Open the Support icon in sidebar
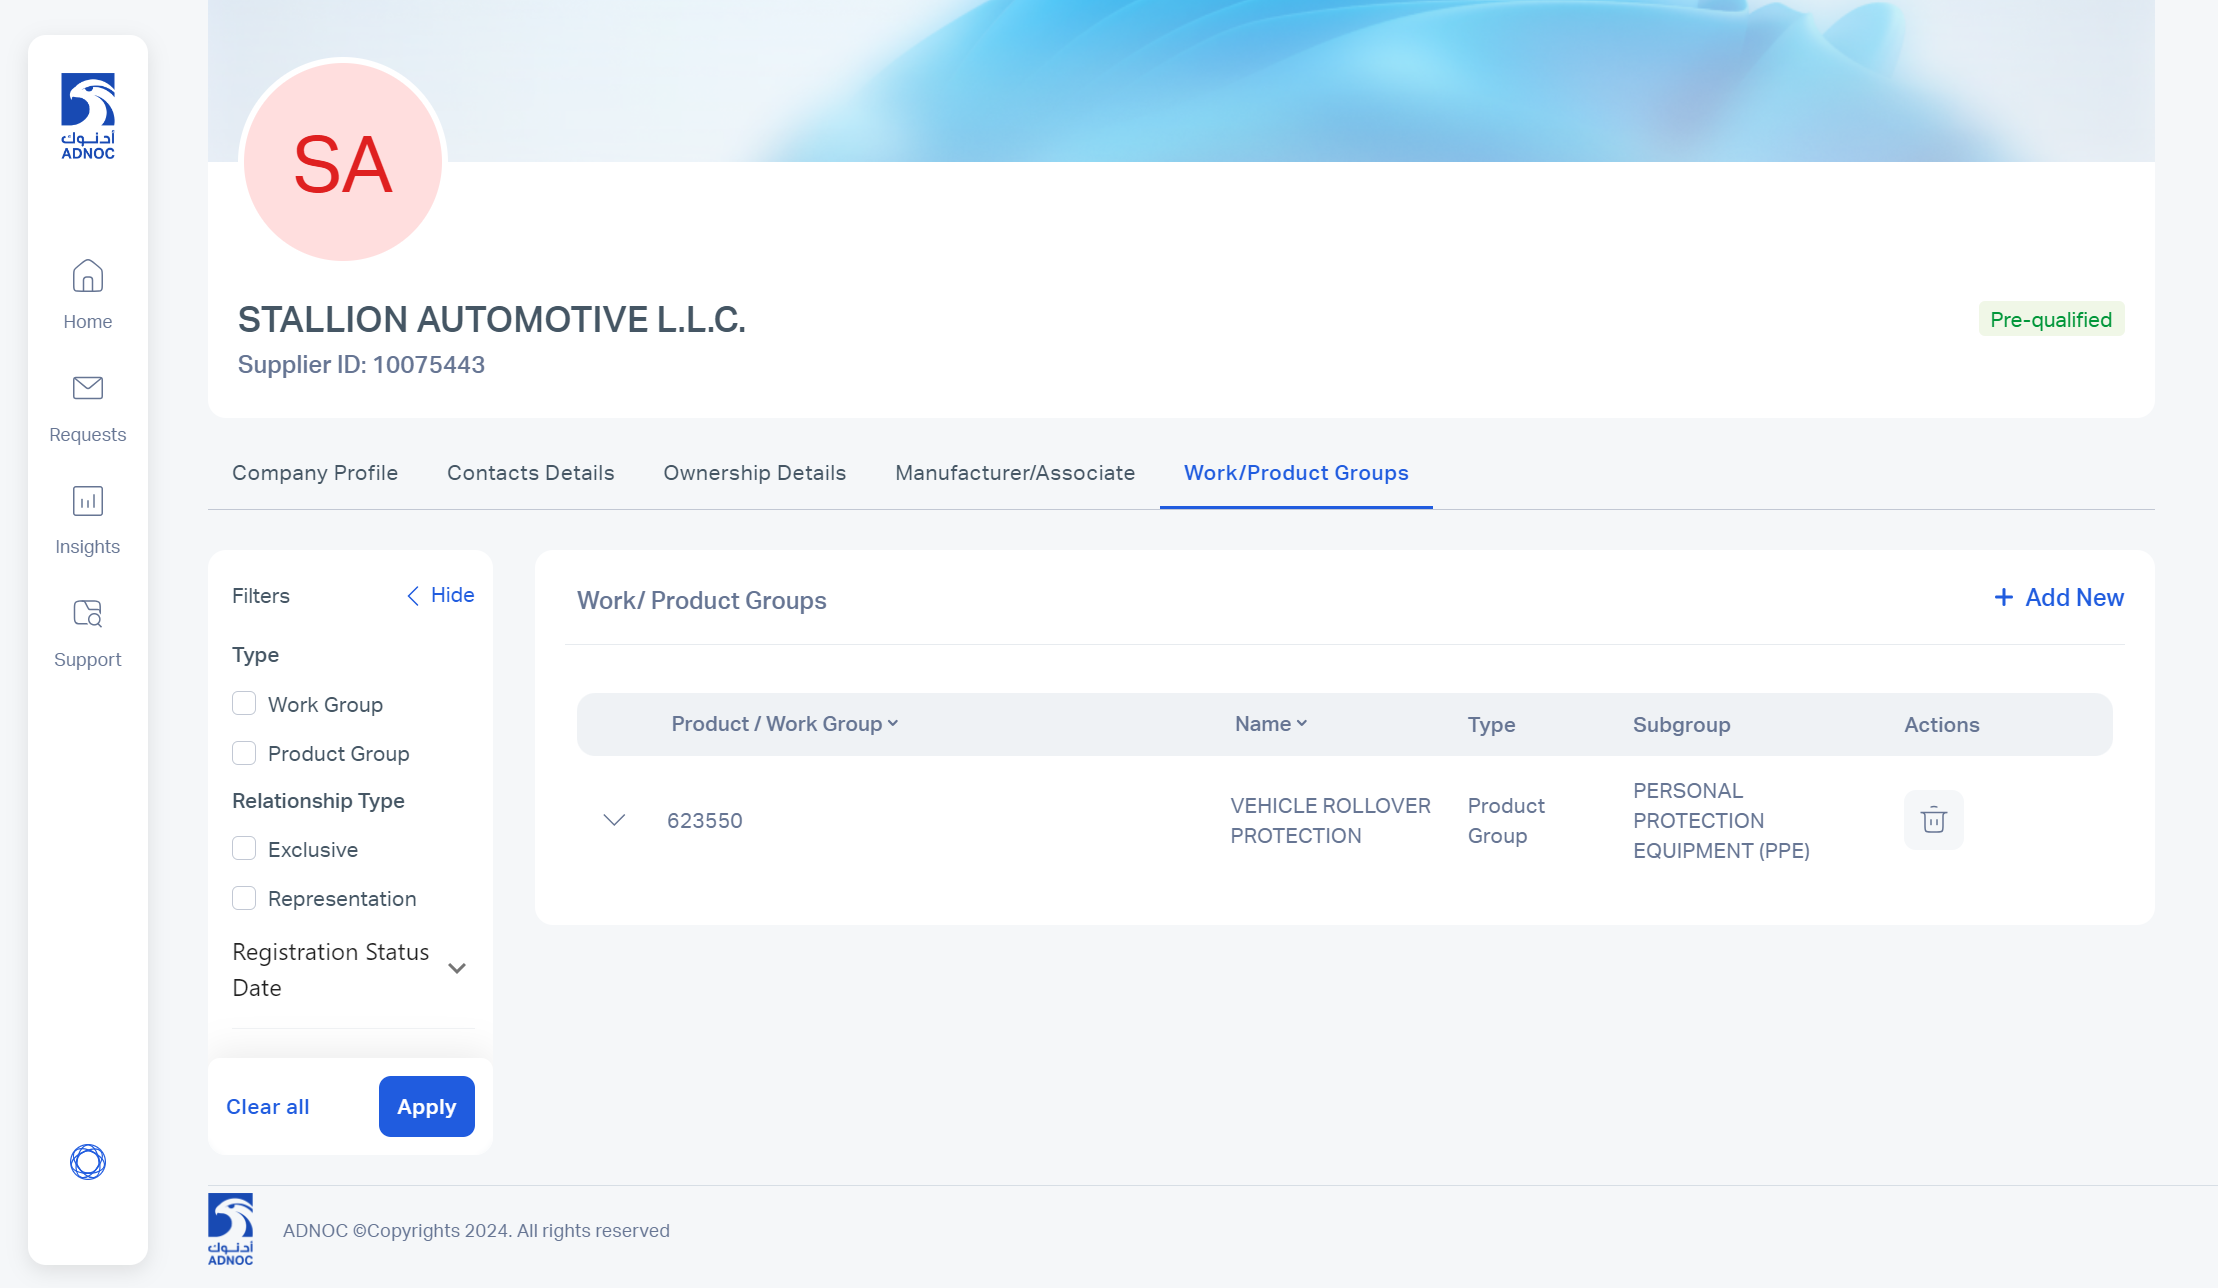Screen dimensions: 2218x1288 click(88, 614)
